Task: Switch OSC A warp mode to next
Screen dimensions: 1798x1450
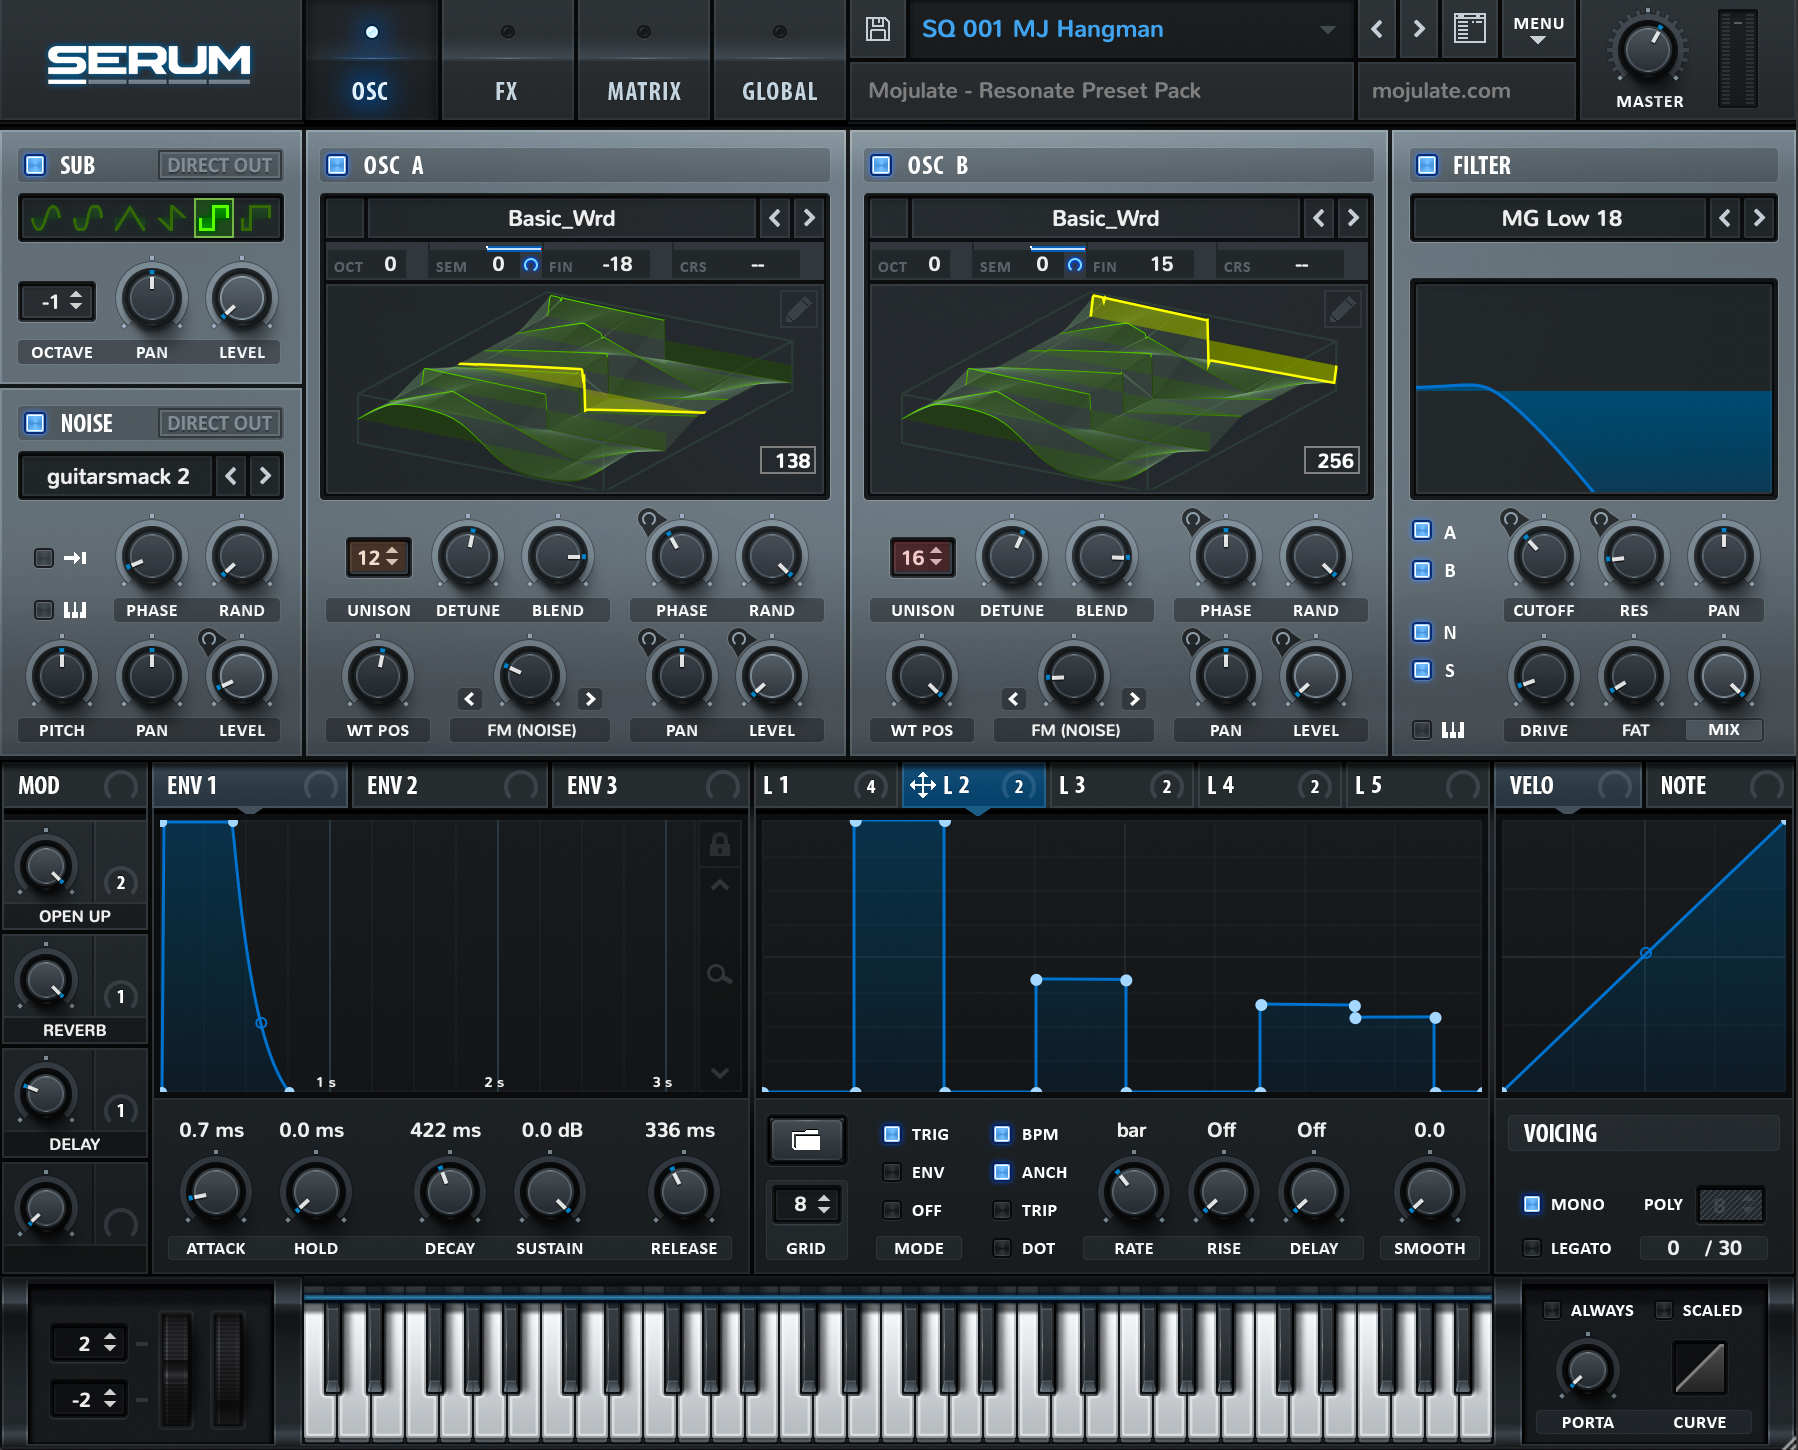Action: pos(591,699)
